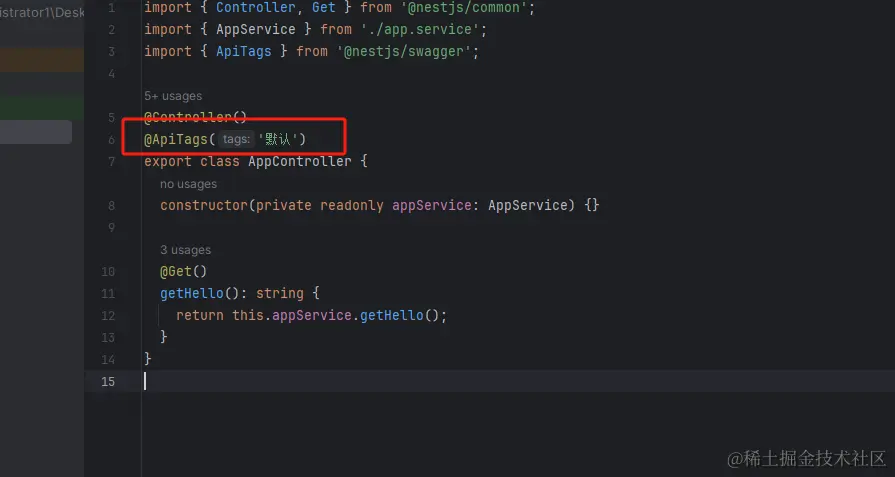This screenshot has height=477, width=895.
Task: Select AppController class name
Action: click(x=300, y=161)
